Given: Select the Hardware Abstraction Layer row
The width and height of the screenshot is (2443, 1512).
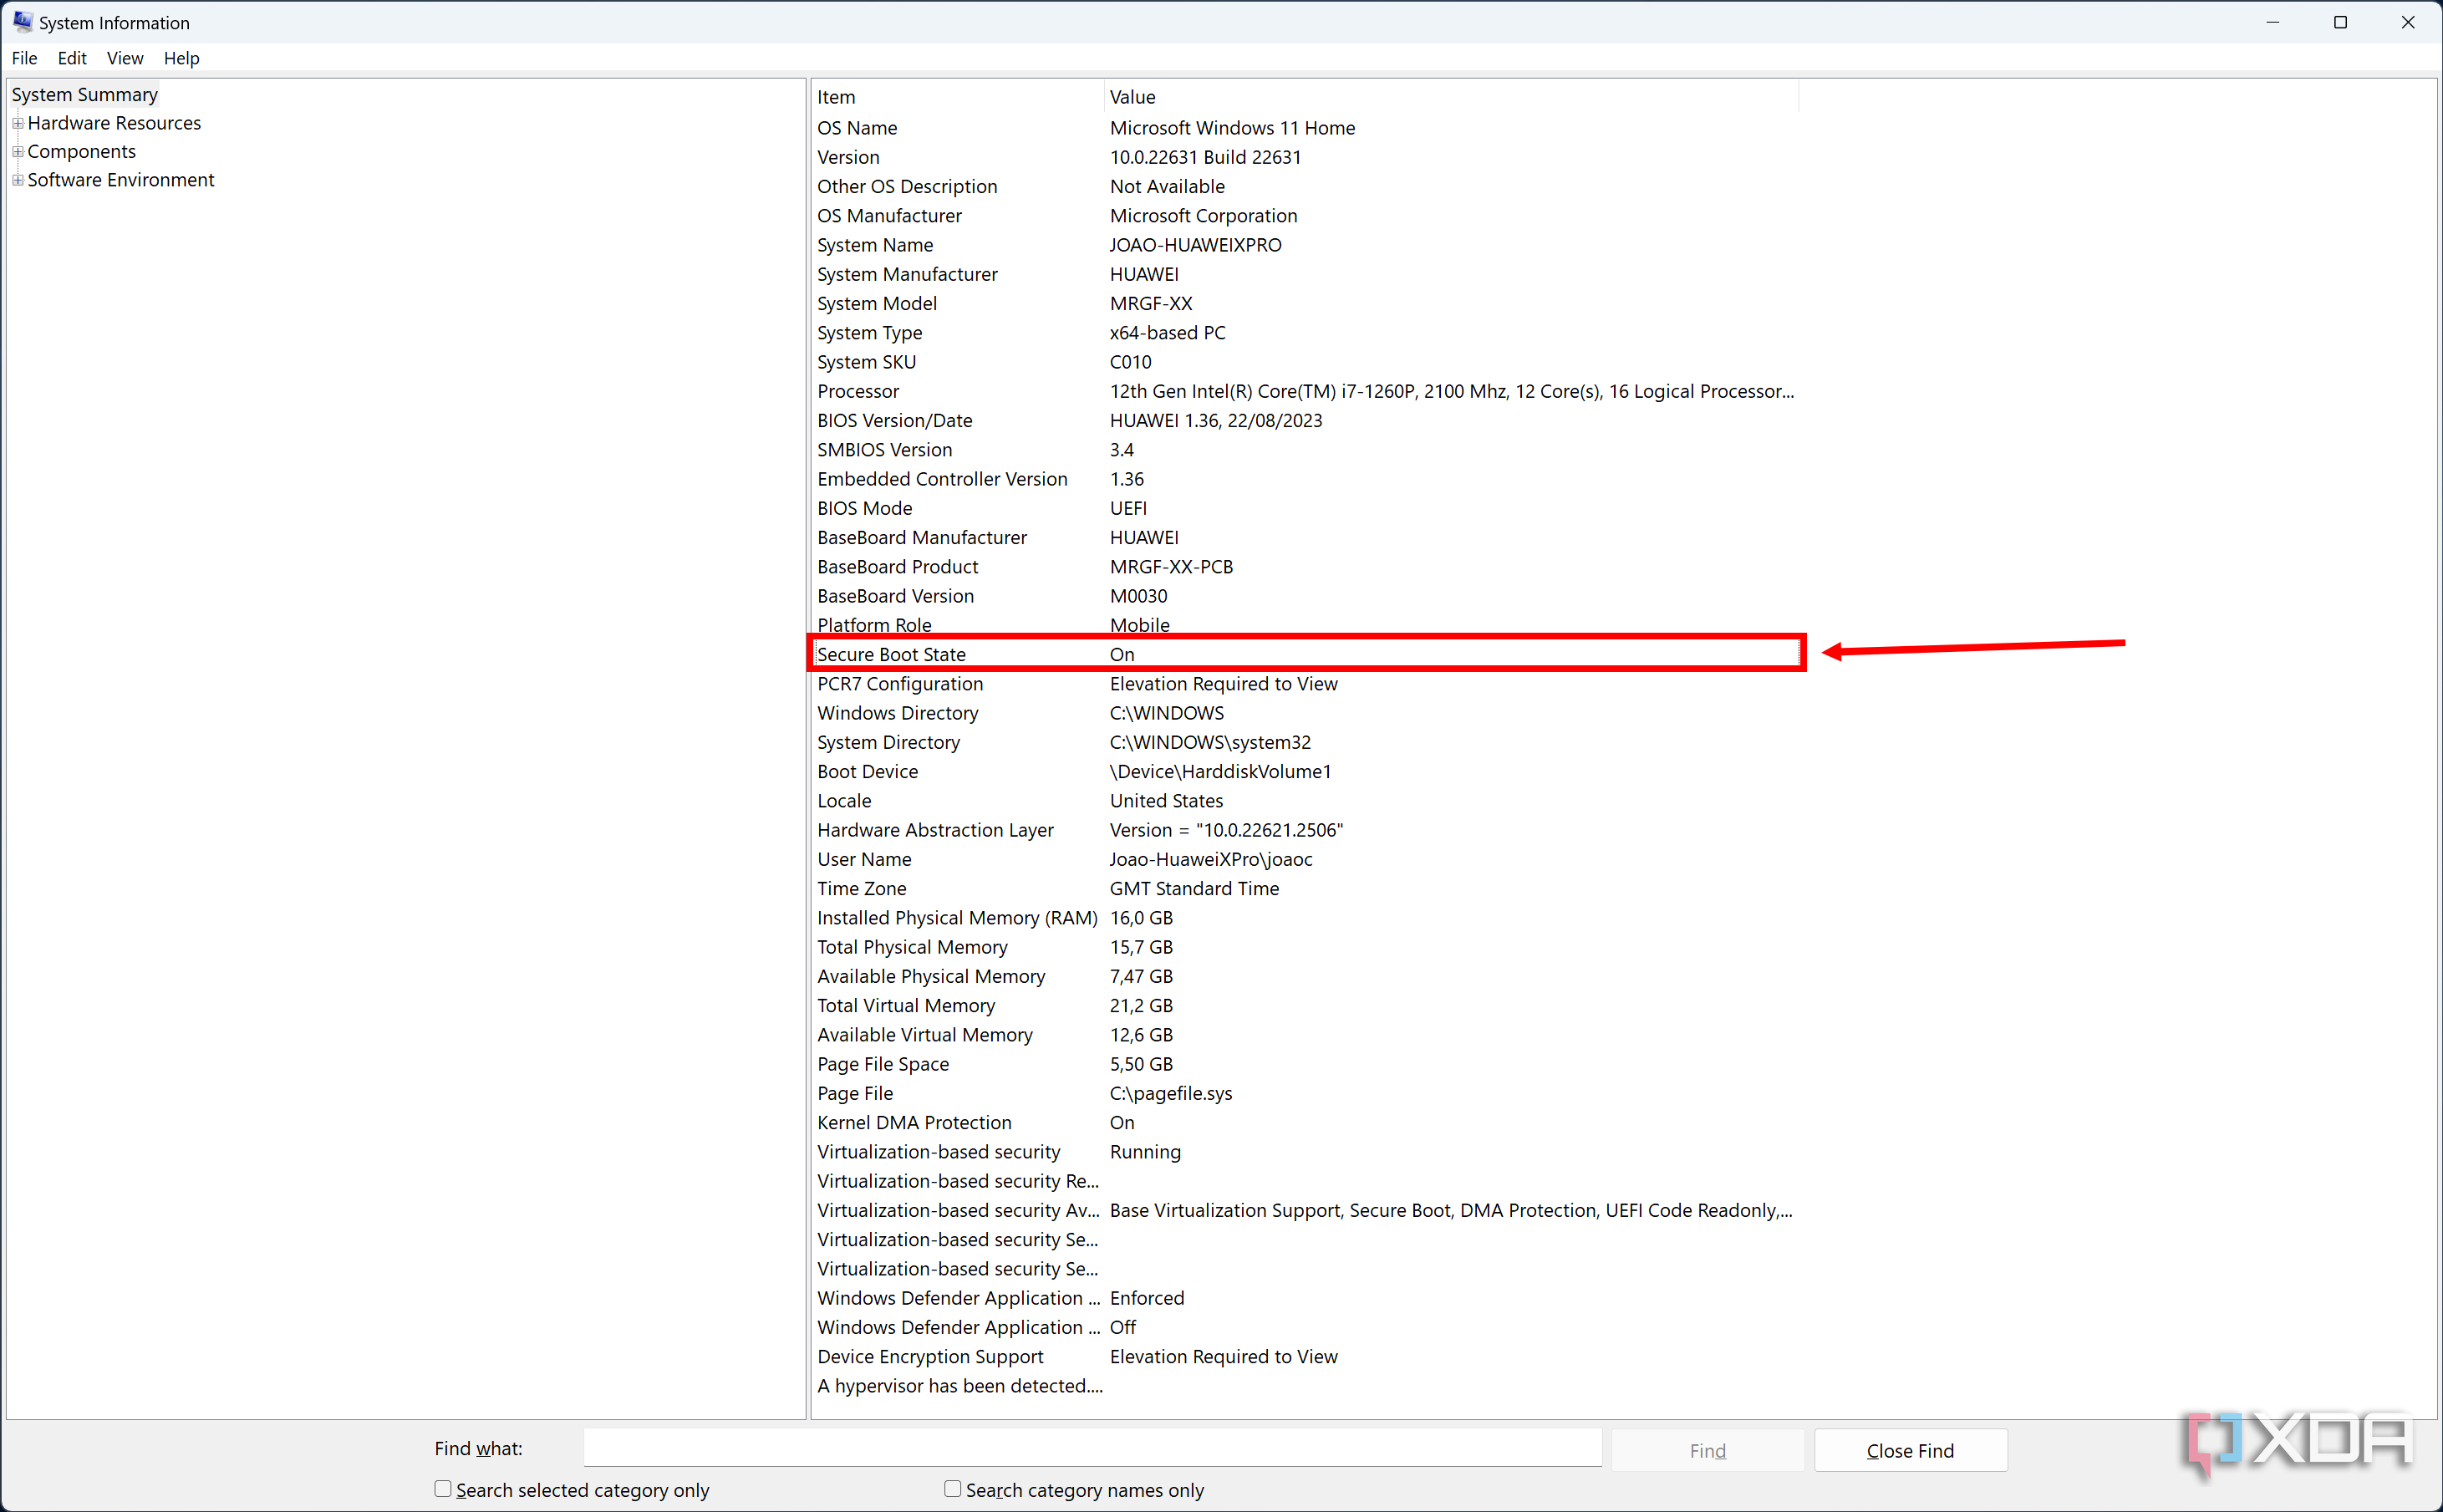Looking at the screenshot, I should pos(1305,830).
